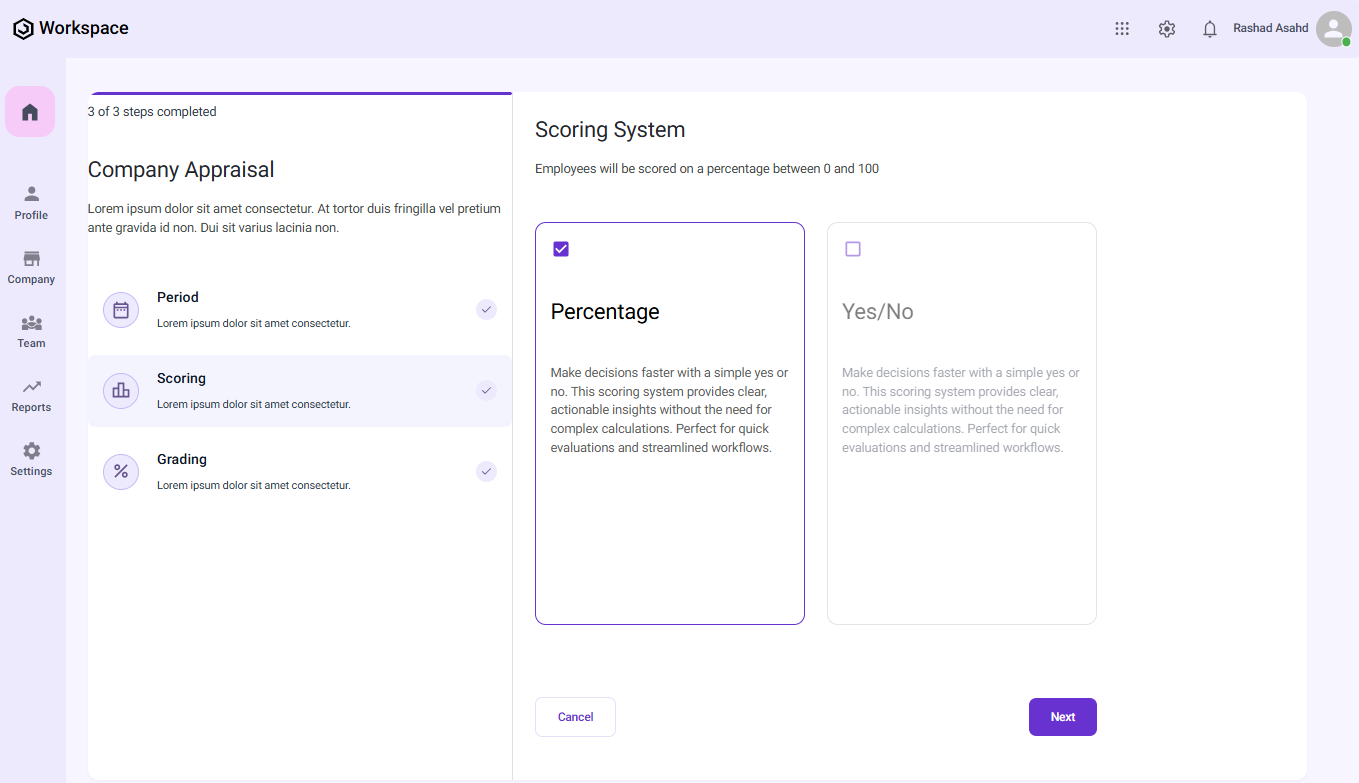Click the top bar settings gear
This screenshot has width=1359, height=783.
pyautogui.click(x=1166, y=29)
